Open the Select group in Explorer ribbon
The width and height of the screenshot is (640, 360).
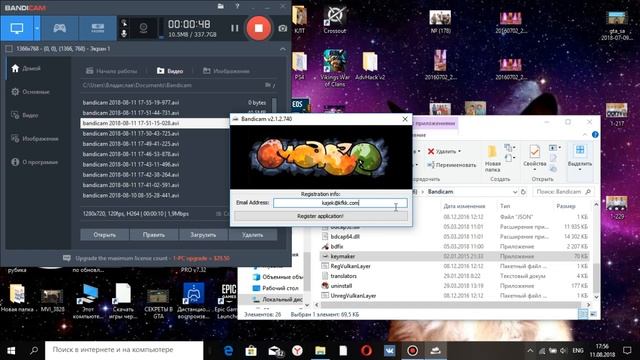(x=580, y=157)
